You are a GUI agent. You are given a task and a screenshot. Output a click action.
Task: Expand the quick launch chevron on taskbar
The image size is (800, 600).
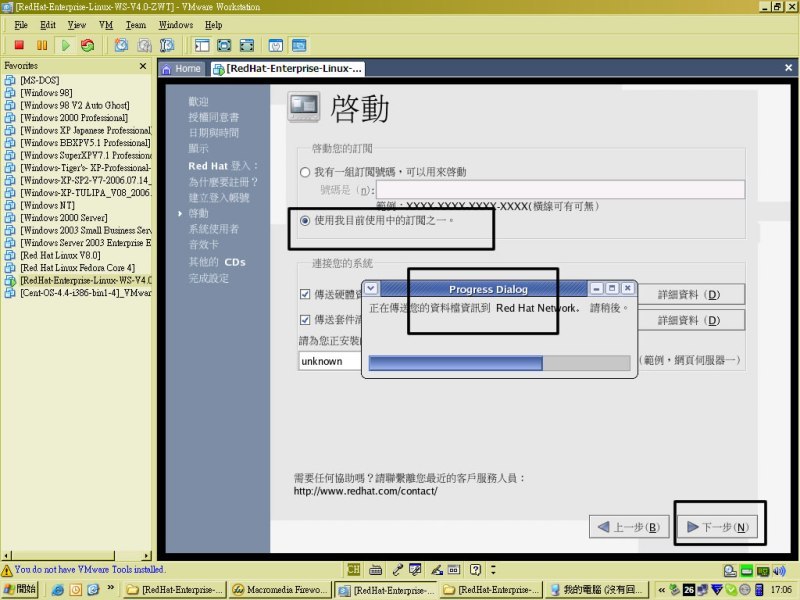(110, 588)
